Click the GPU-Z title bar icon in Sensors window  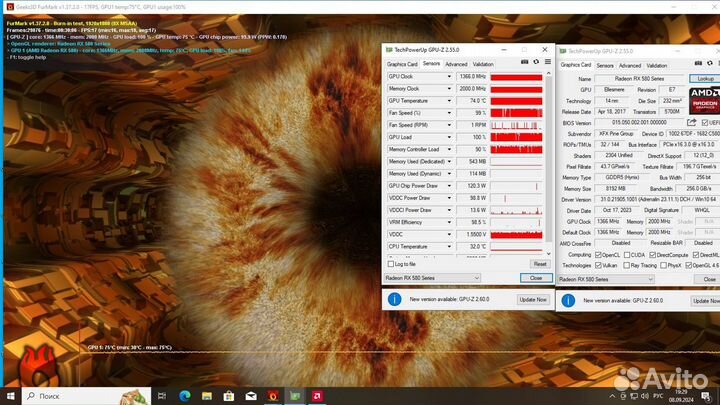389,50
